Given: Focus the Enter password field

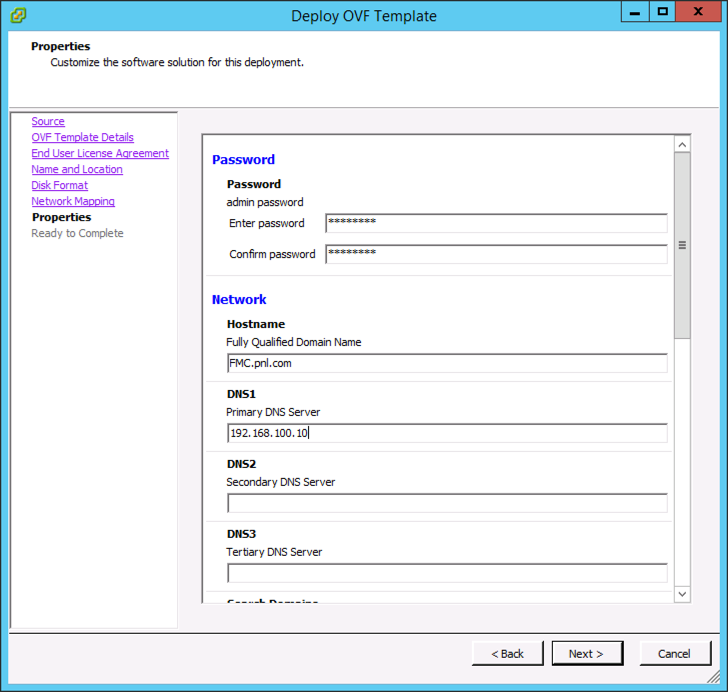Looking at the screenshot, I should (496, 223).
